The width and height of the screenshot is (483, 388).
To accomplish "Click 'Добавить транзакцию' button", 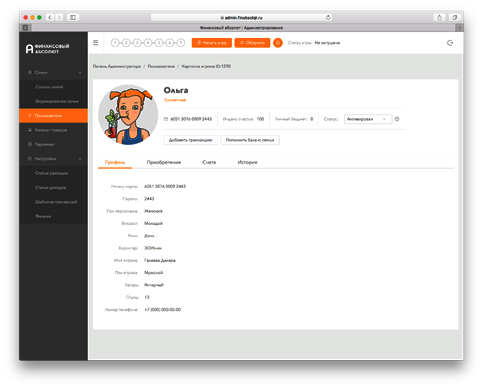I will (x=191, y=140).
